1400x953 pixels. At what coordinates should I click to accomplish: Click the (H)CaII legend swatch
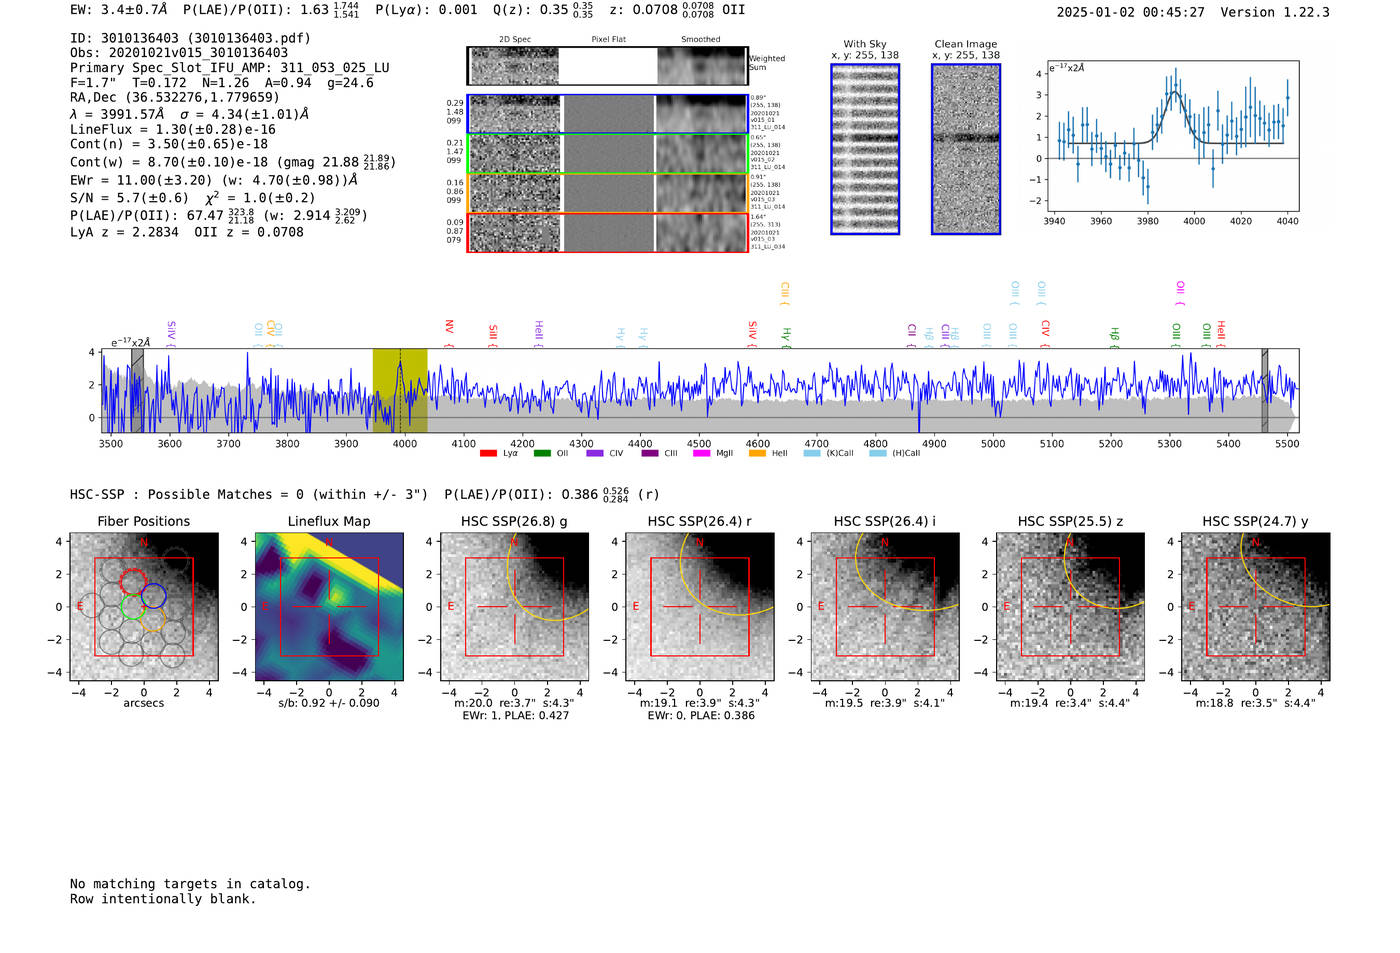pos(878,454)
